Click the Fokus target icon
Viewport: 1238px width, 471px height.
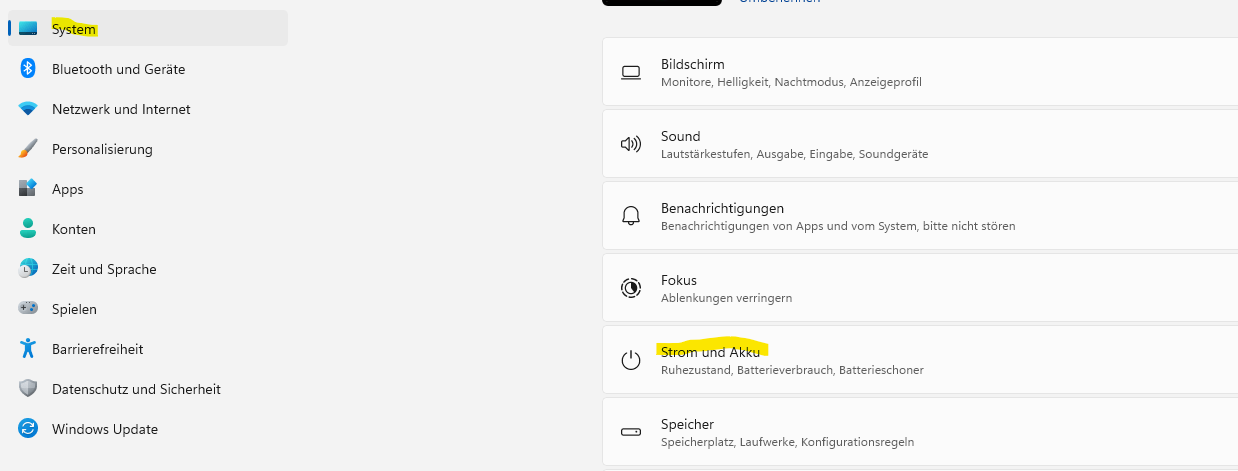click(630, 288)
